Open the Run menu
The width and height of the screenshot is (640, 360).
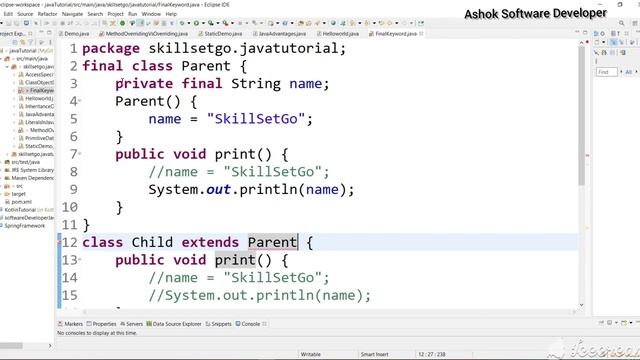point(133,14)
